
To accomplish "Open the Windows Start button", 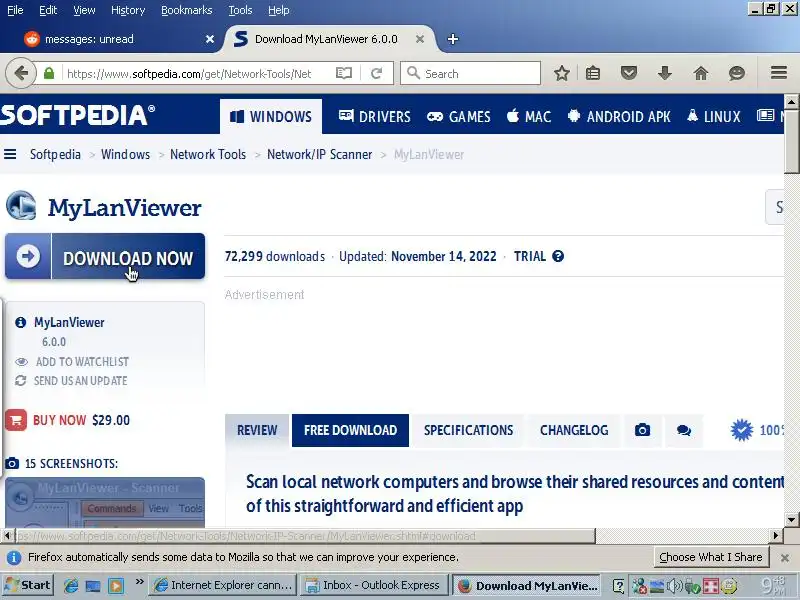I will tap(28, 585).
